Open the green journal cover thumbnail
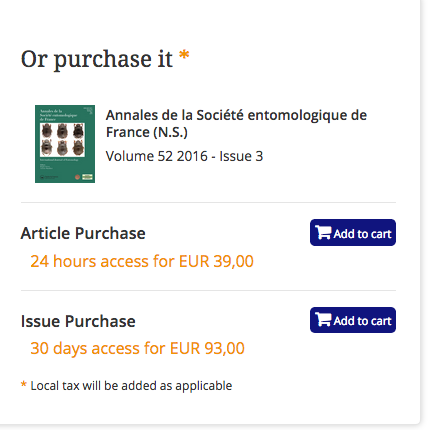This screenshot has width=430, height=430. pos(65,144)
